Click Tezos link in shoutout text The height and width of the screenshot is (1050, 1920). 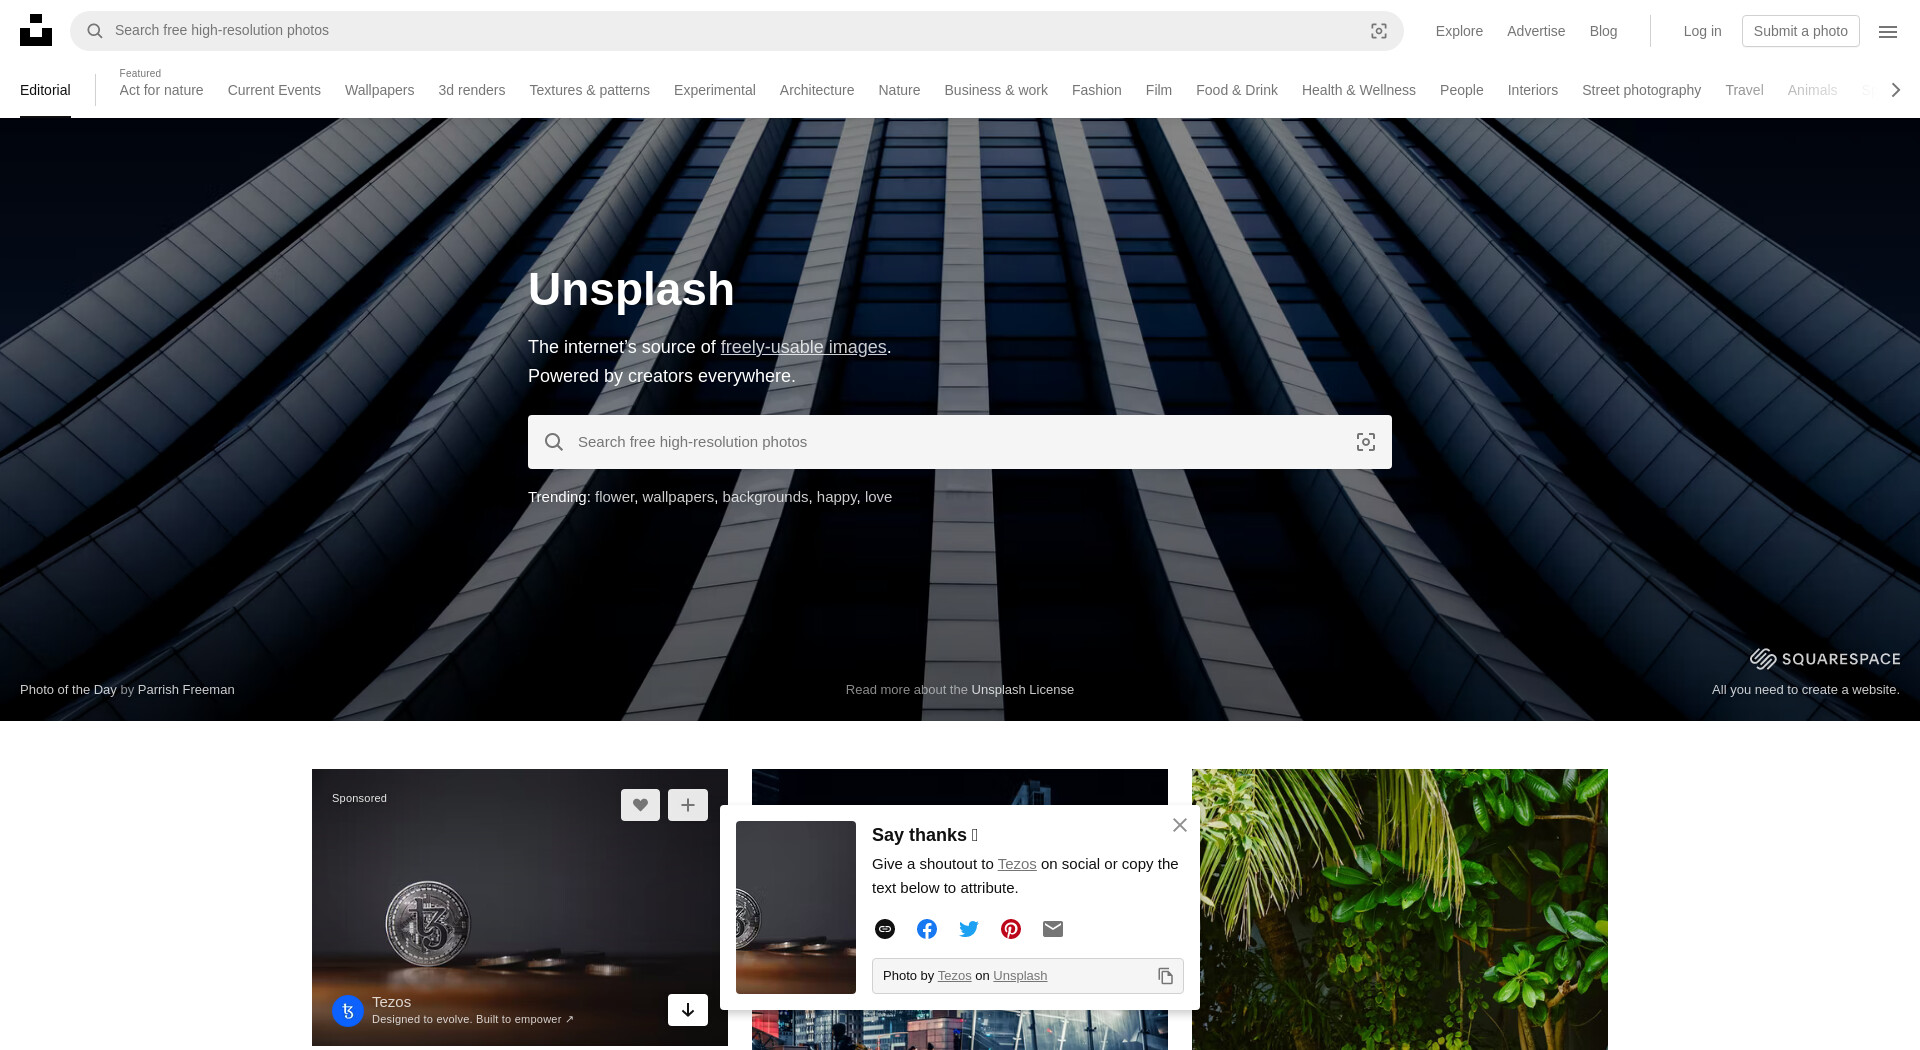click(x=1016, y=864)
